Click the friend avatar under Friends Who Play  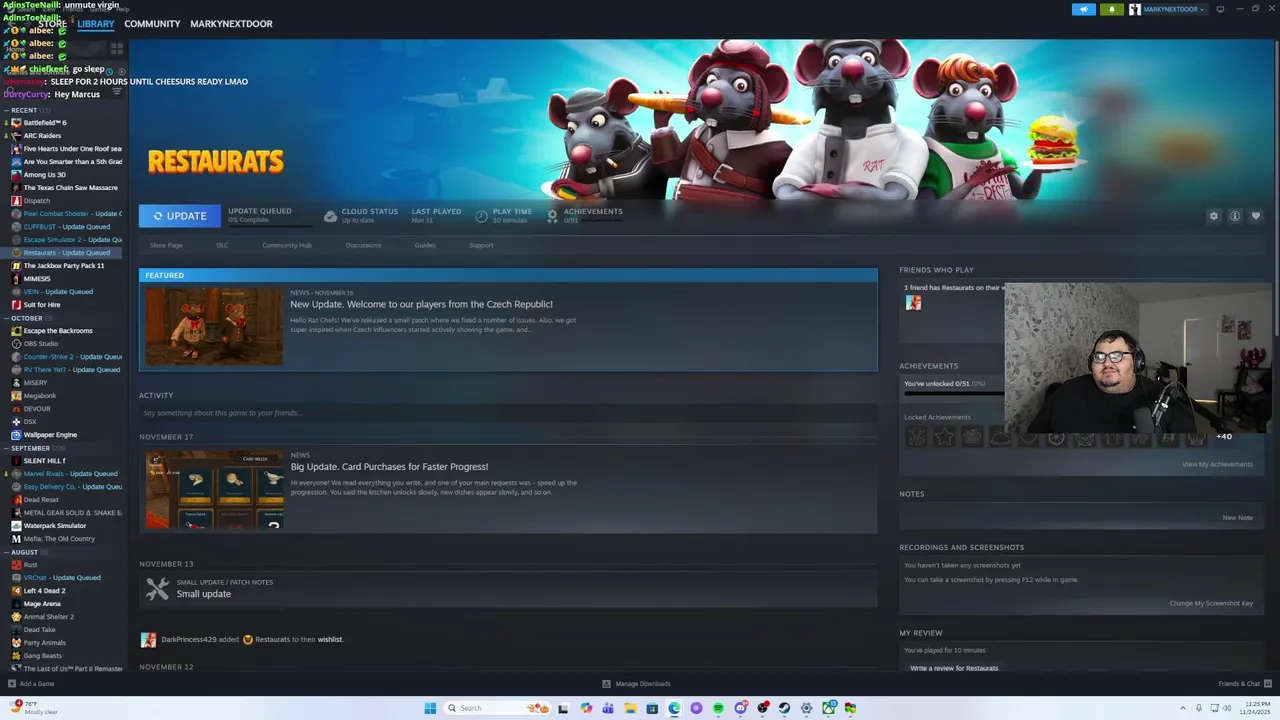[913, 302]
